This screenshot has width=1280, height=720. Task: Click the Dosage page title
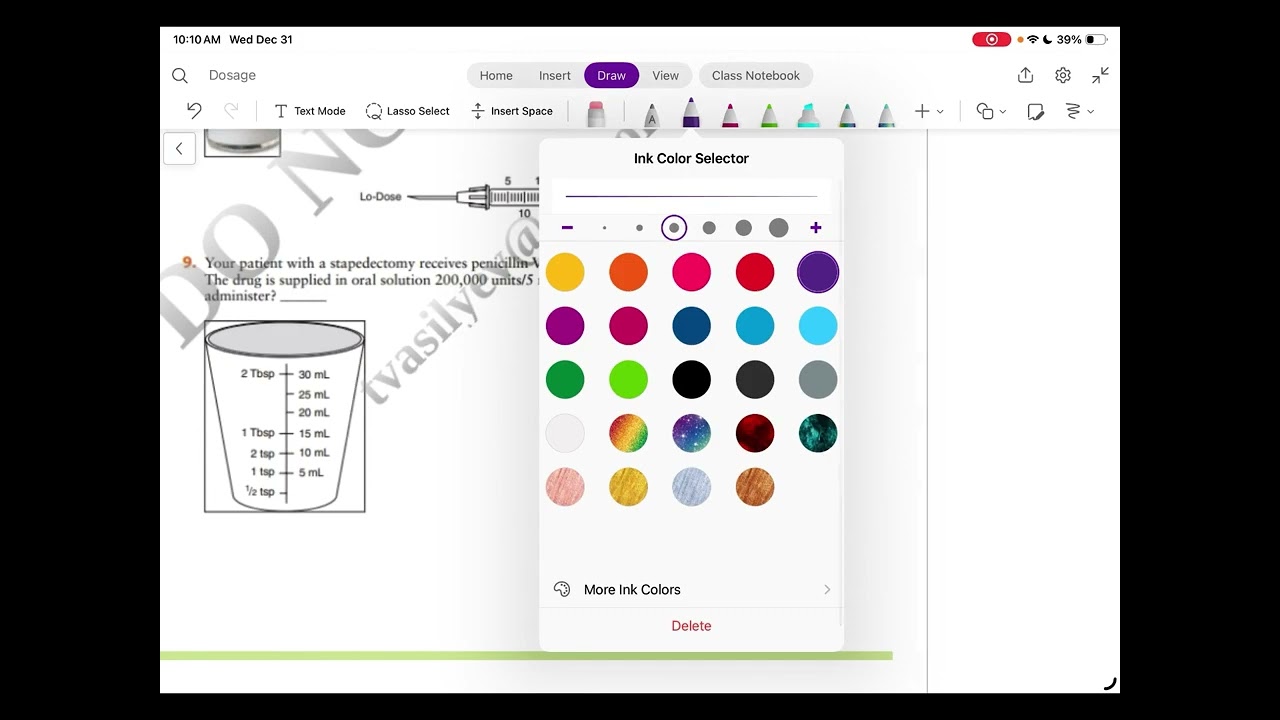[x=232, y=75]
